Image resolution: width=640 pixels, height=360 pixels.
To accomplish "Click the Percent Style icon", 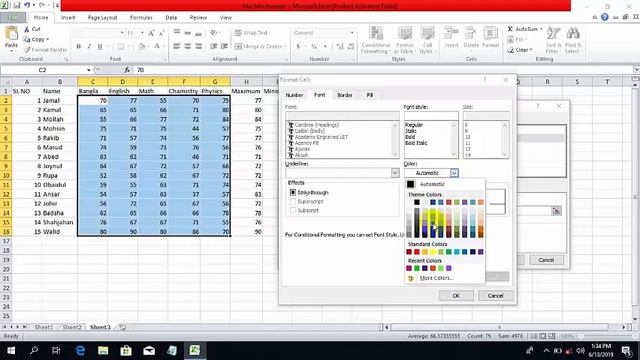I will (x=314, y=47).
